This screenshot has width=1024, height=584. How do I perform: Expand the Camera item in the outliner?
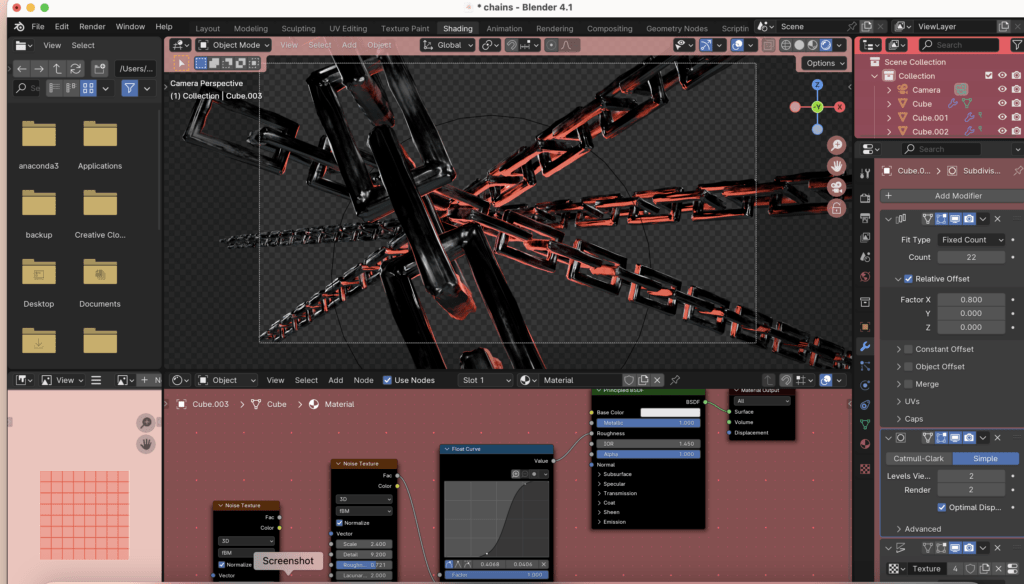888,90
